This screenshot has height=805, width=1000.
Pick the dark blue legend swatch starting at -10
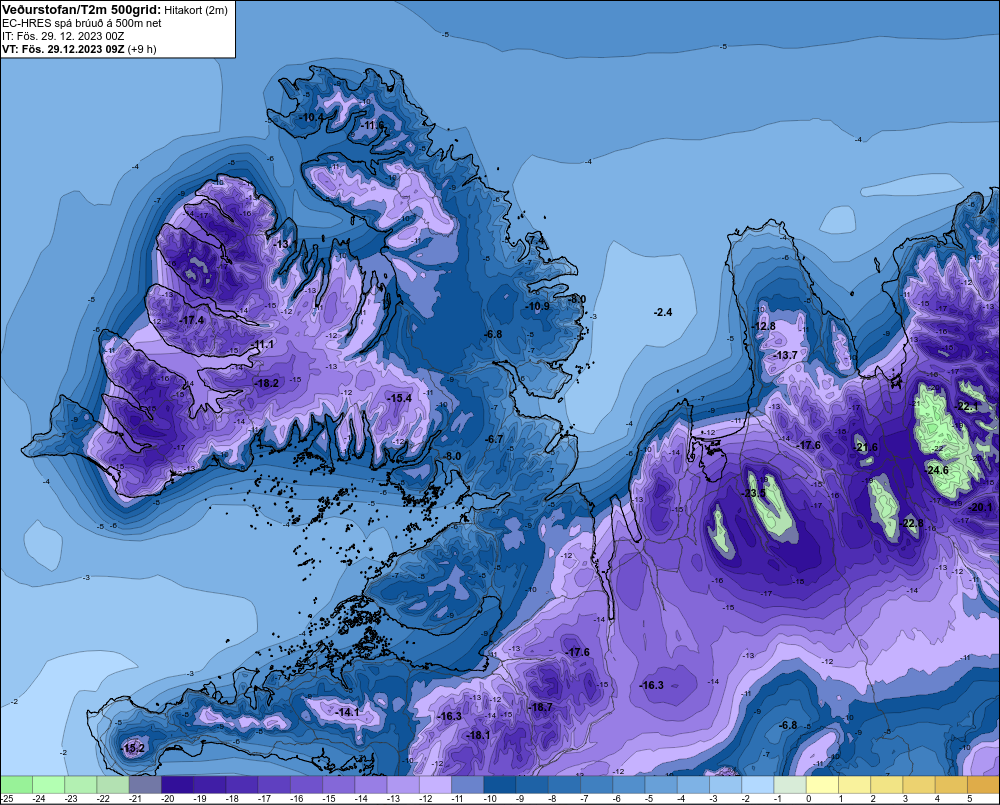tap(499, 785)
